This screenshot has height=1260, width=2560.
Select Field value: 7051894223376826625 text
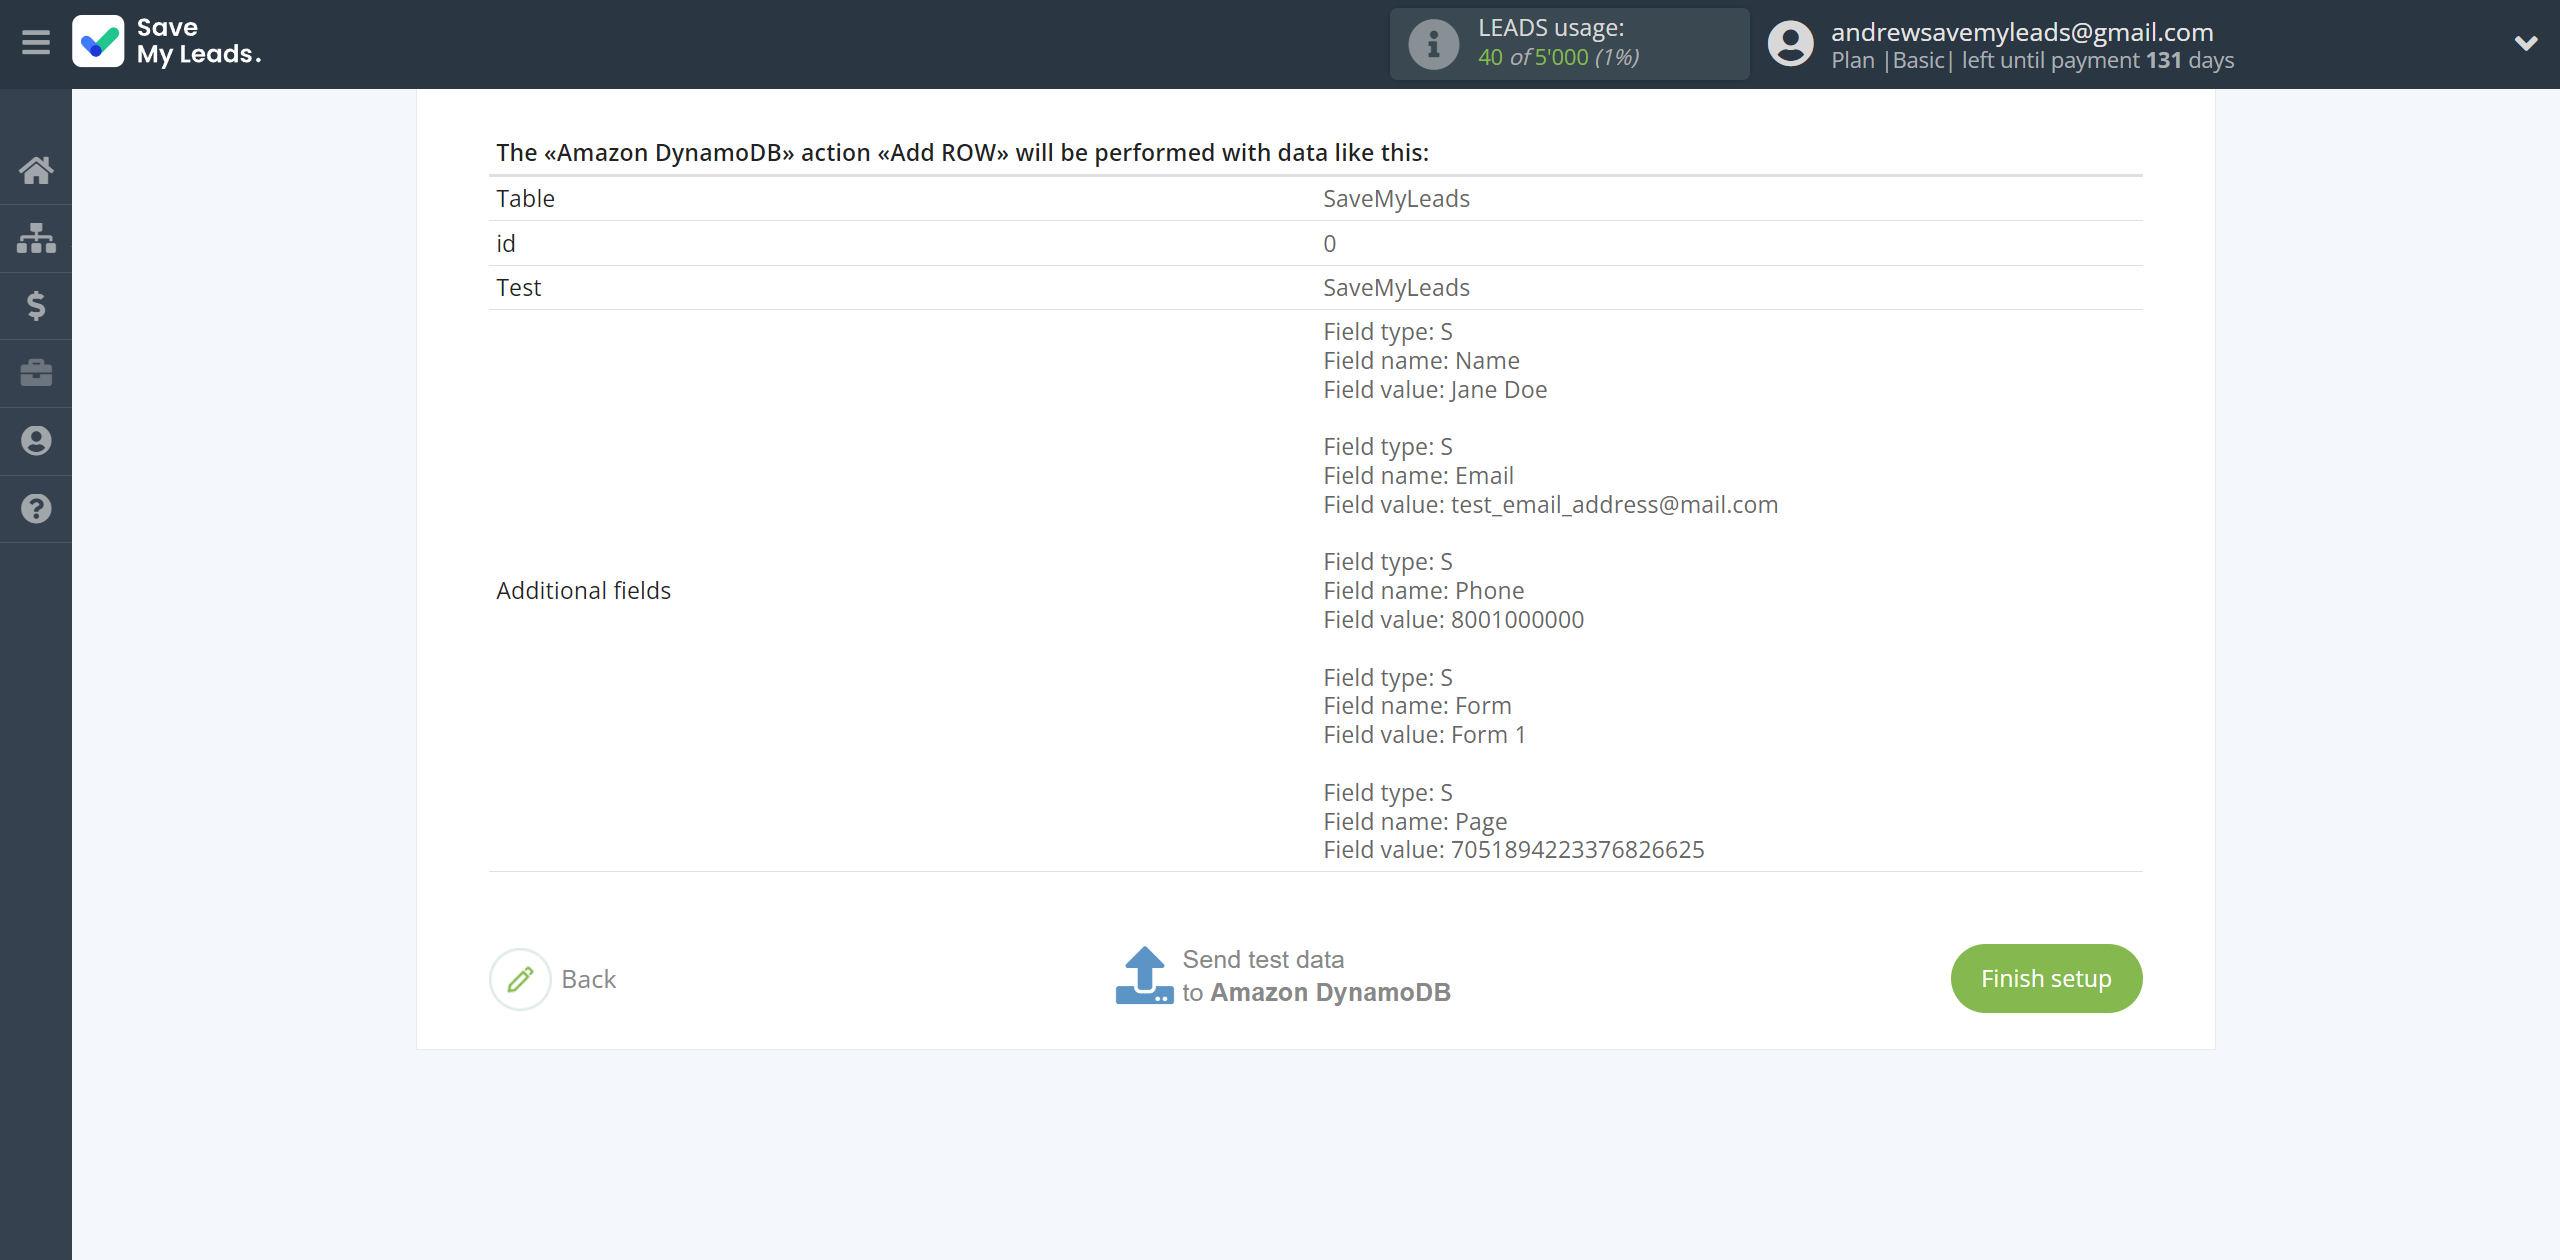point(1513,849)
